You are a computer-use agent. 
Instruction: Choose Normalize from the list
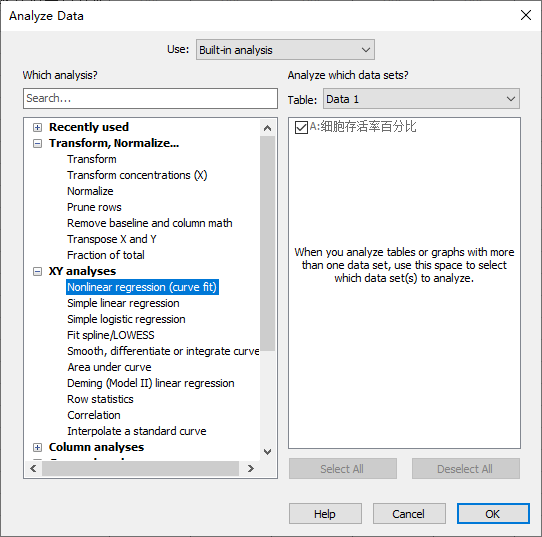pyautogui.click(x=90, y=191)
